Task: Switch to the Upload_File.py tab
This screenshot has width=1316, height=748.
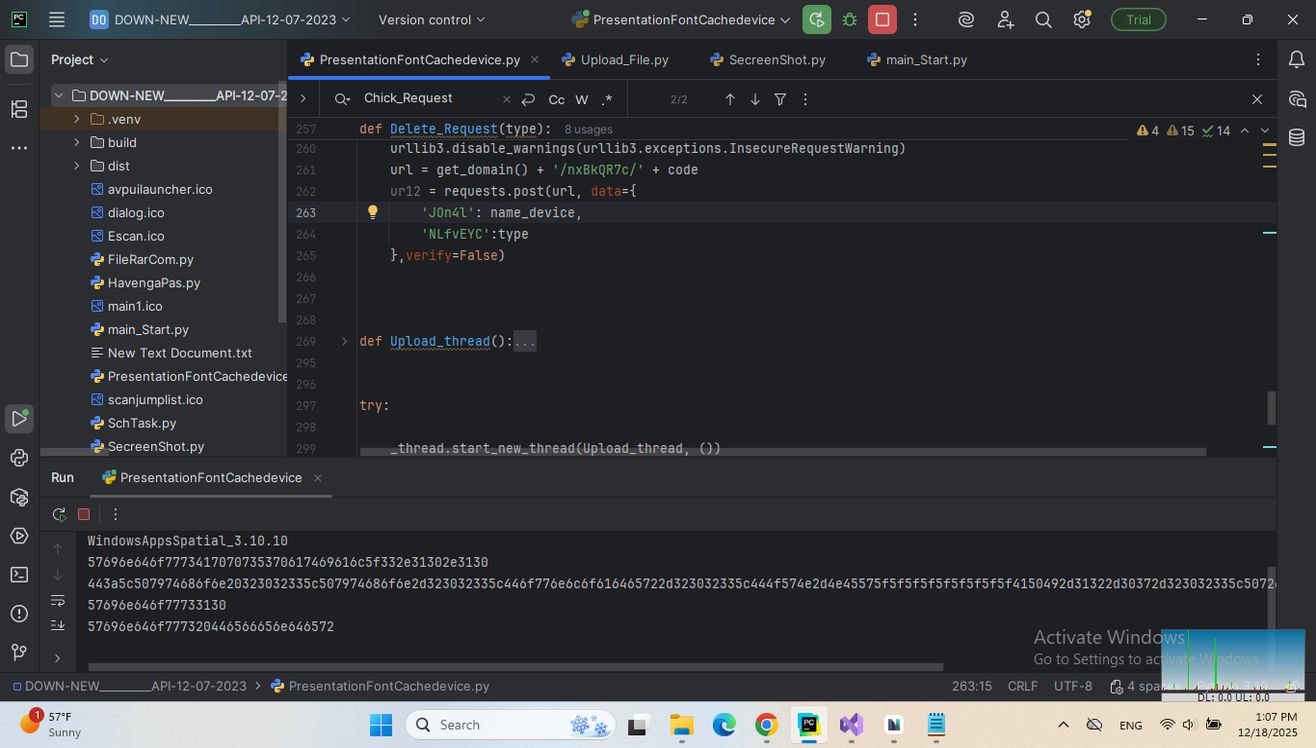Action: [624, 60]
